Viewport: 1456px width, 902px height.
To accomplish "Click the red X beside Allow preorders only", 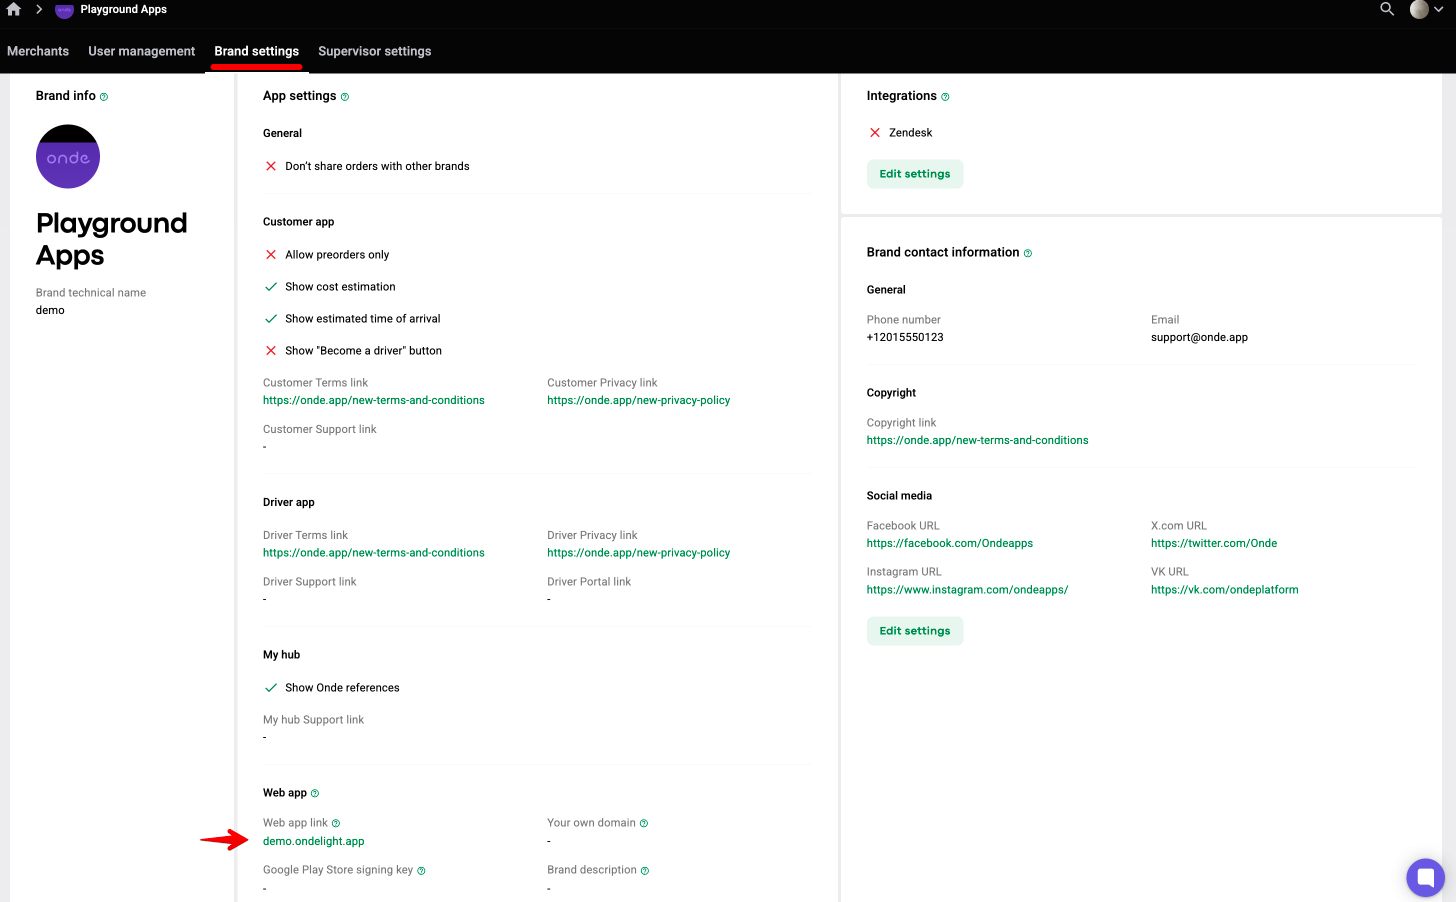I will 271,255.
